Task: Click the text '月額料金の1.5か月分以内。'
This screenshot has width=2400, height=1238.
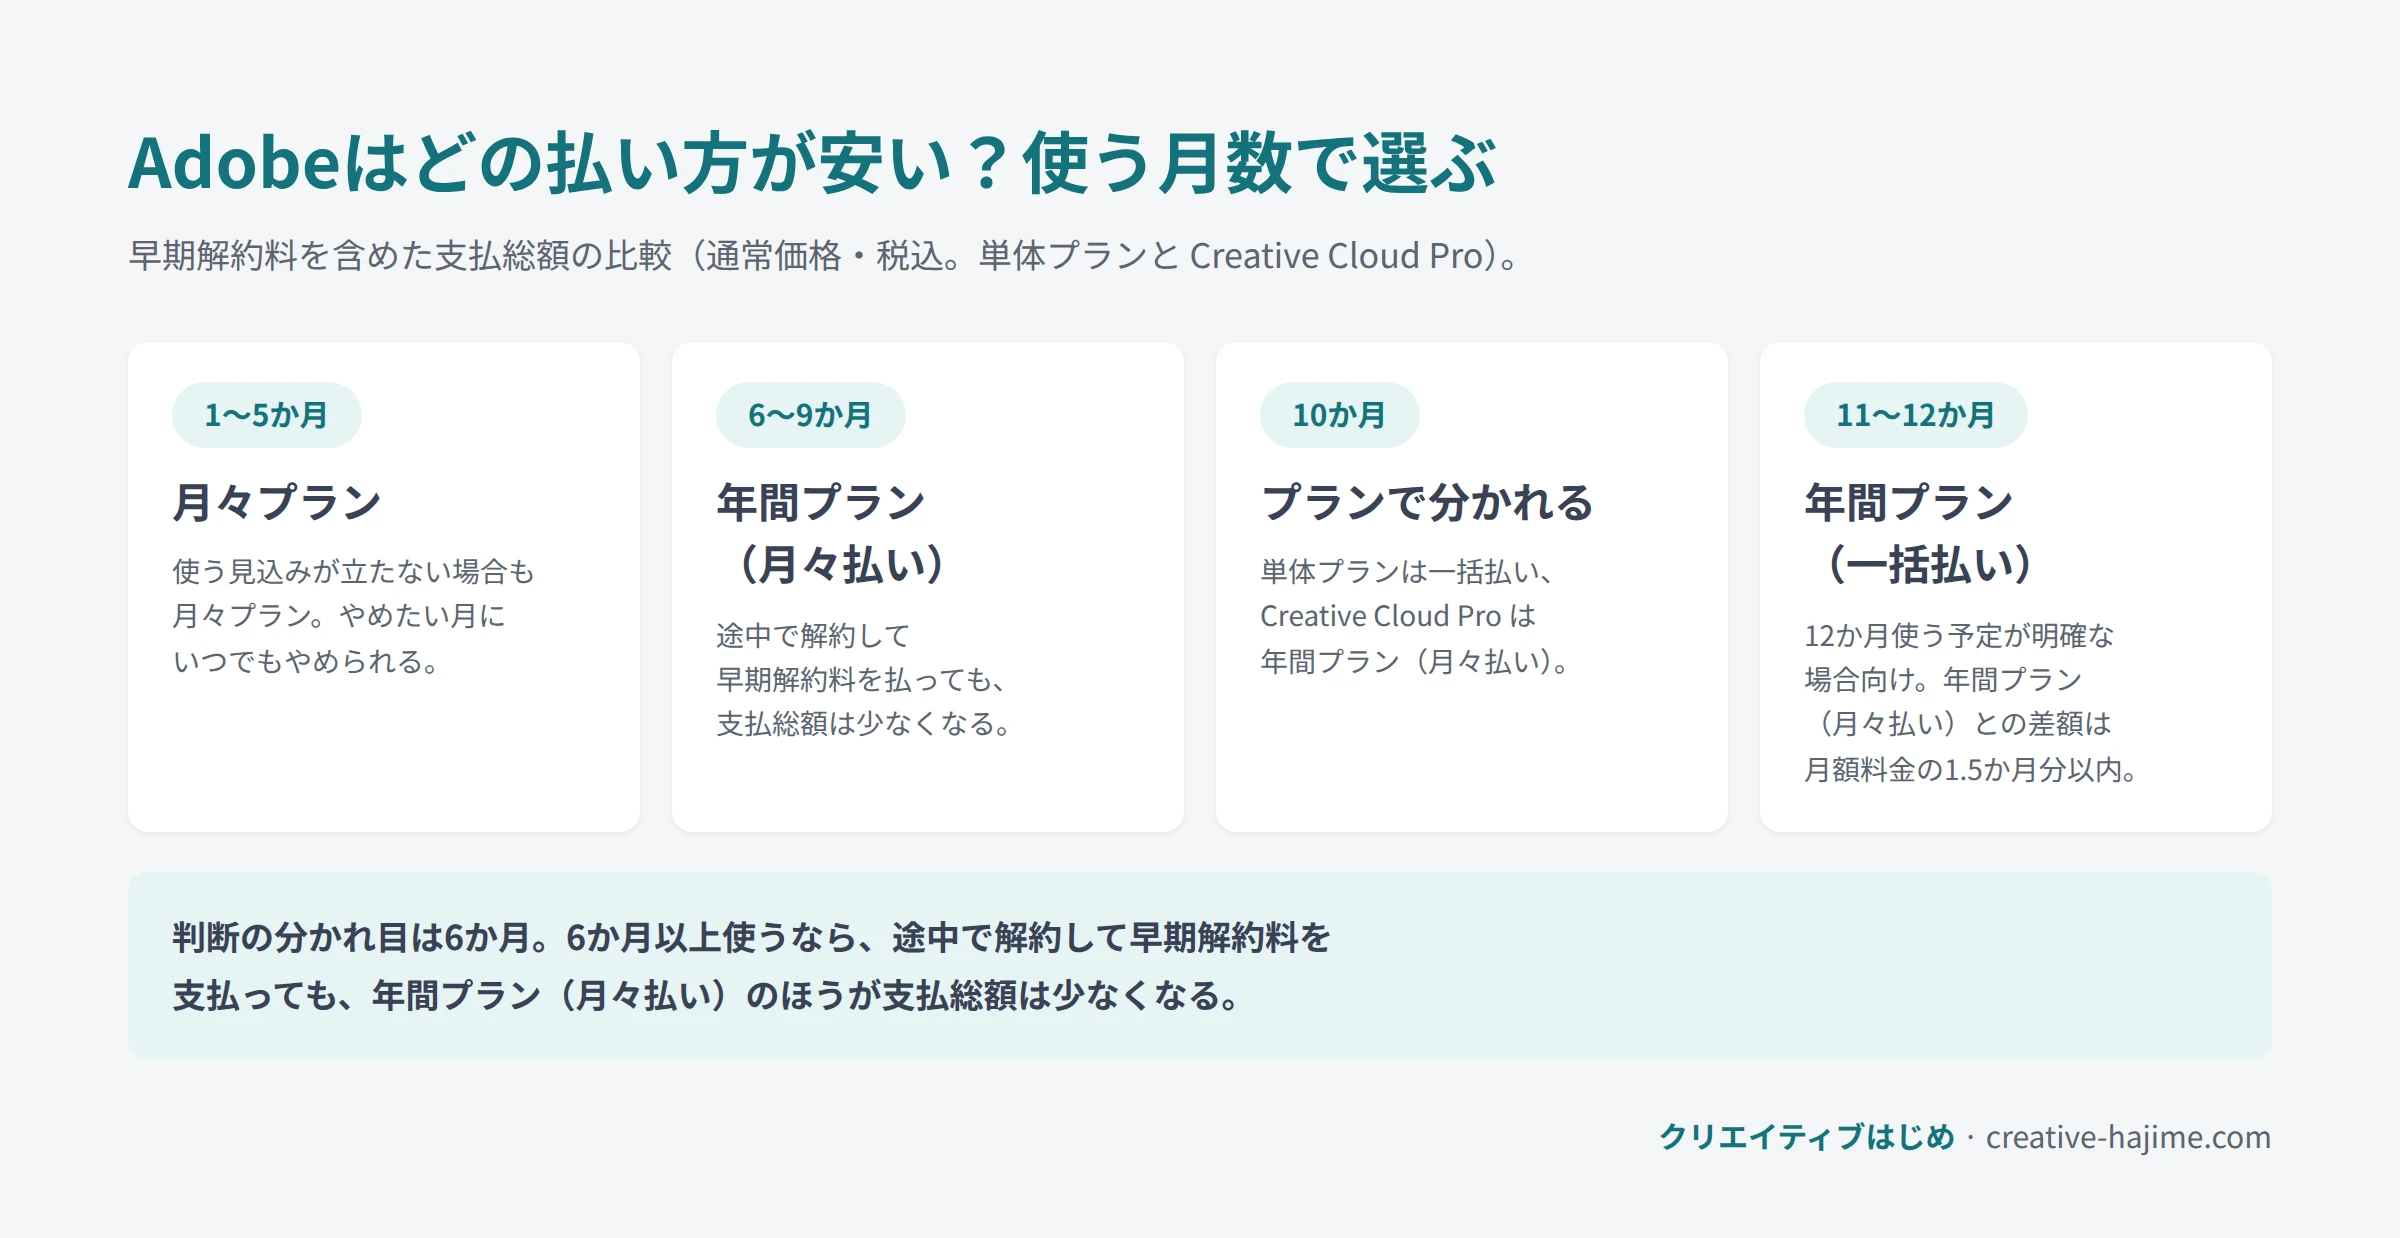Action: (1971, 769)
